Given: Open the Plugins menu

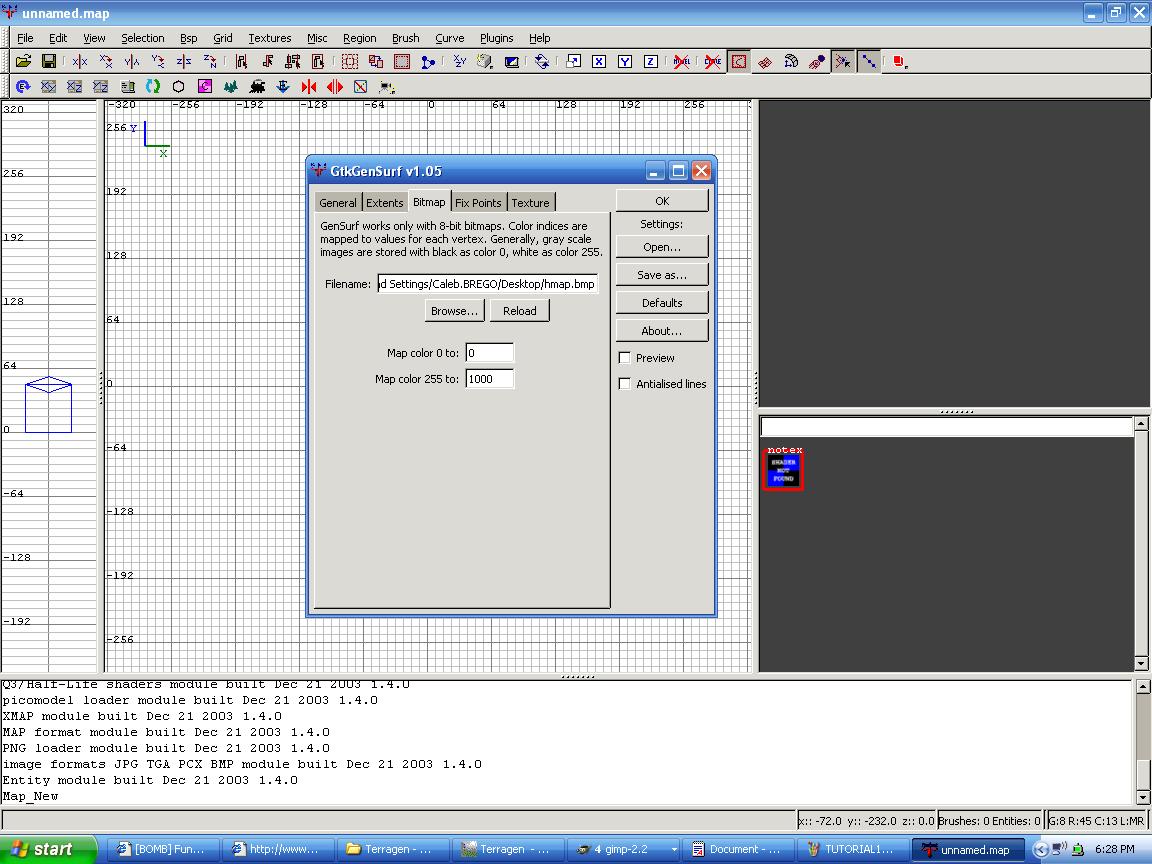Looking at the screenshot, I should pyautogui.click(x=496, y=38).
